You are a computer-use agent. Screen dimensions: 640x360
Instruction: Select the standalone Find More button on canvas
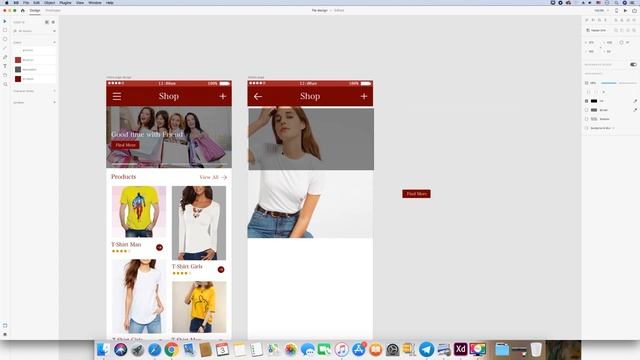click(x=416, y=194)
